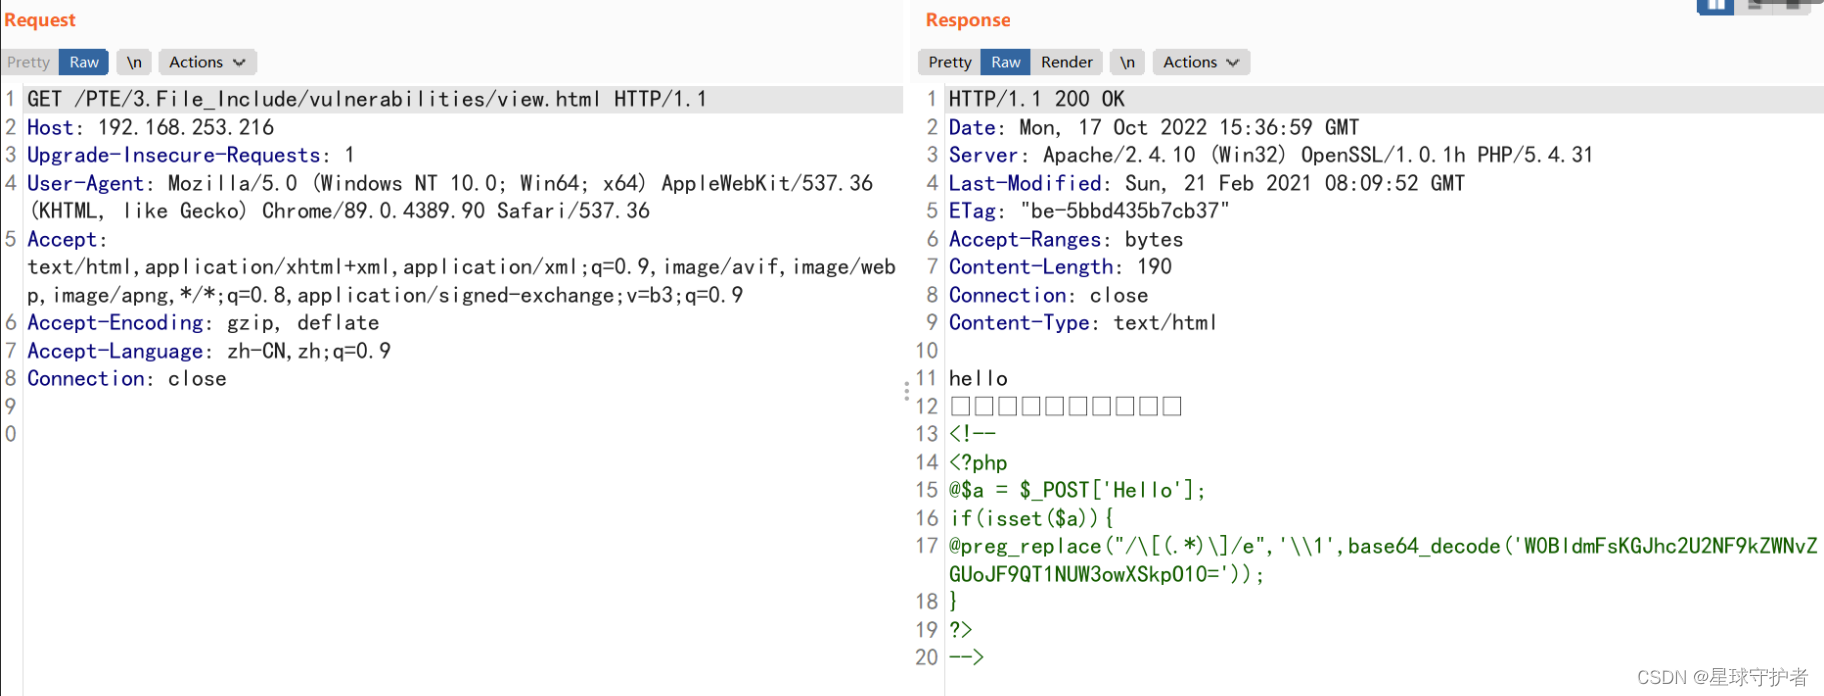Switch Request panel to Pretty view

29,62
